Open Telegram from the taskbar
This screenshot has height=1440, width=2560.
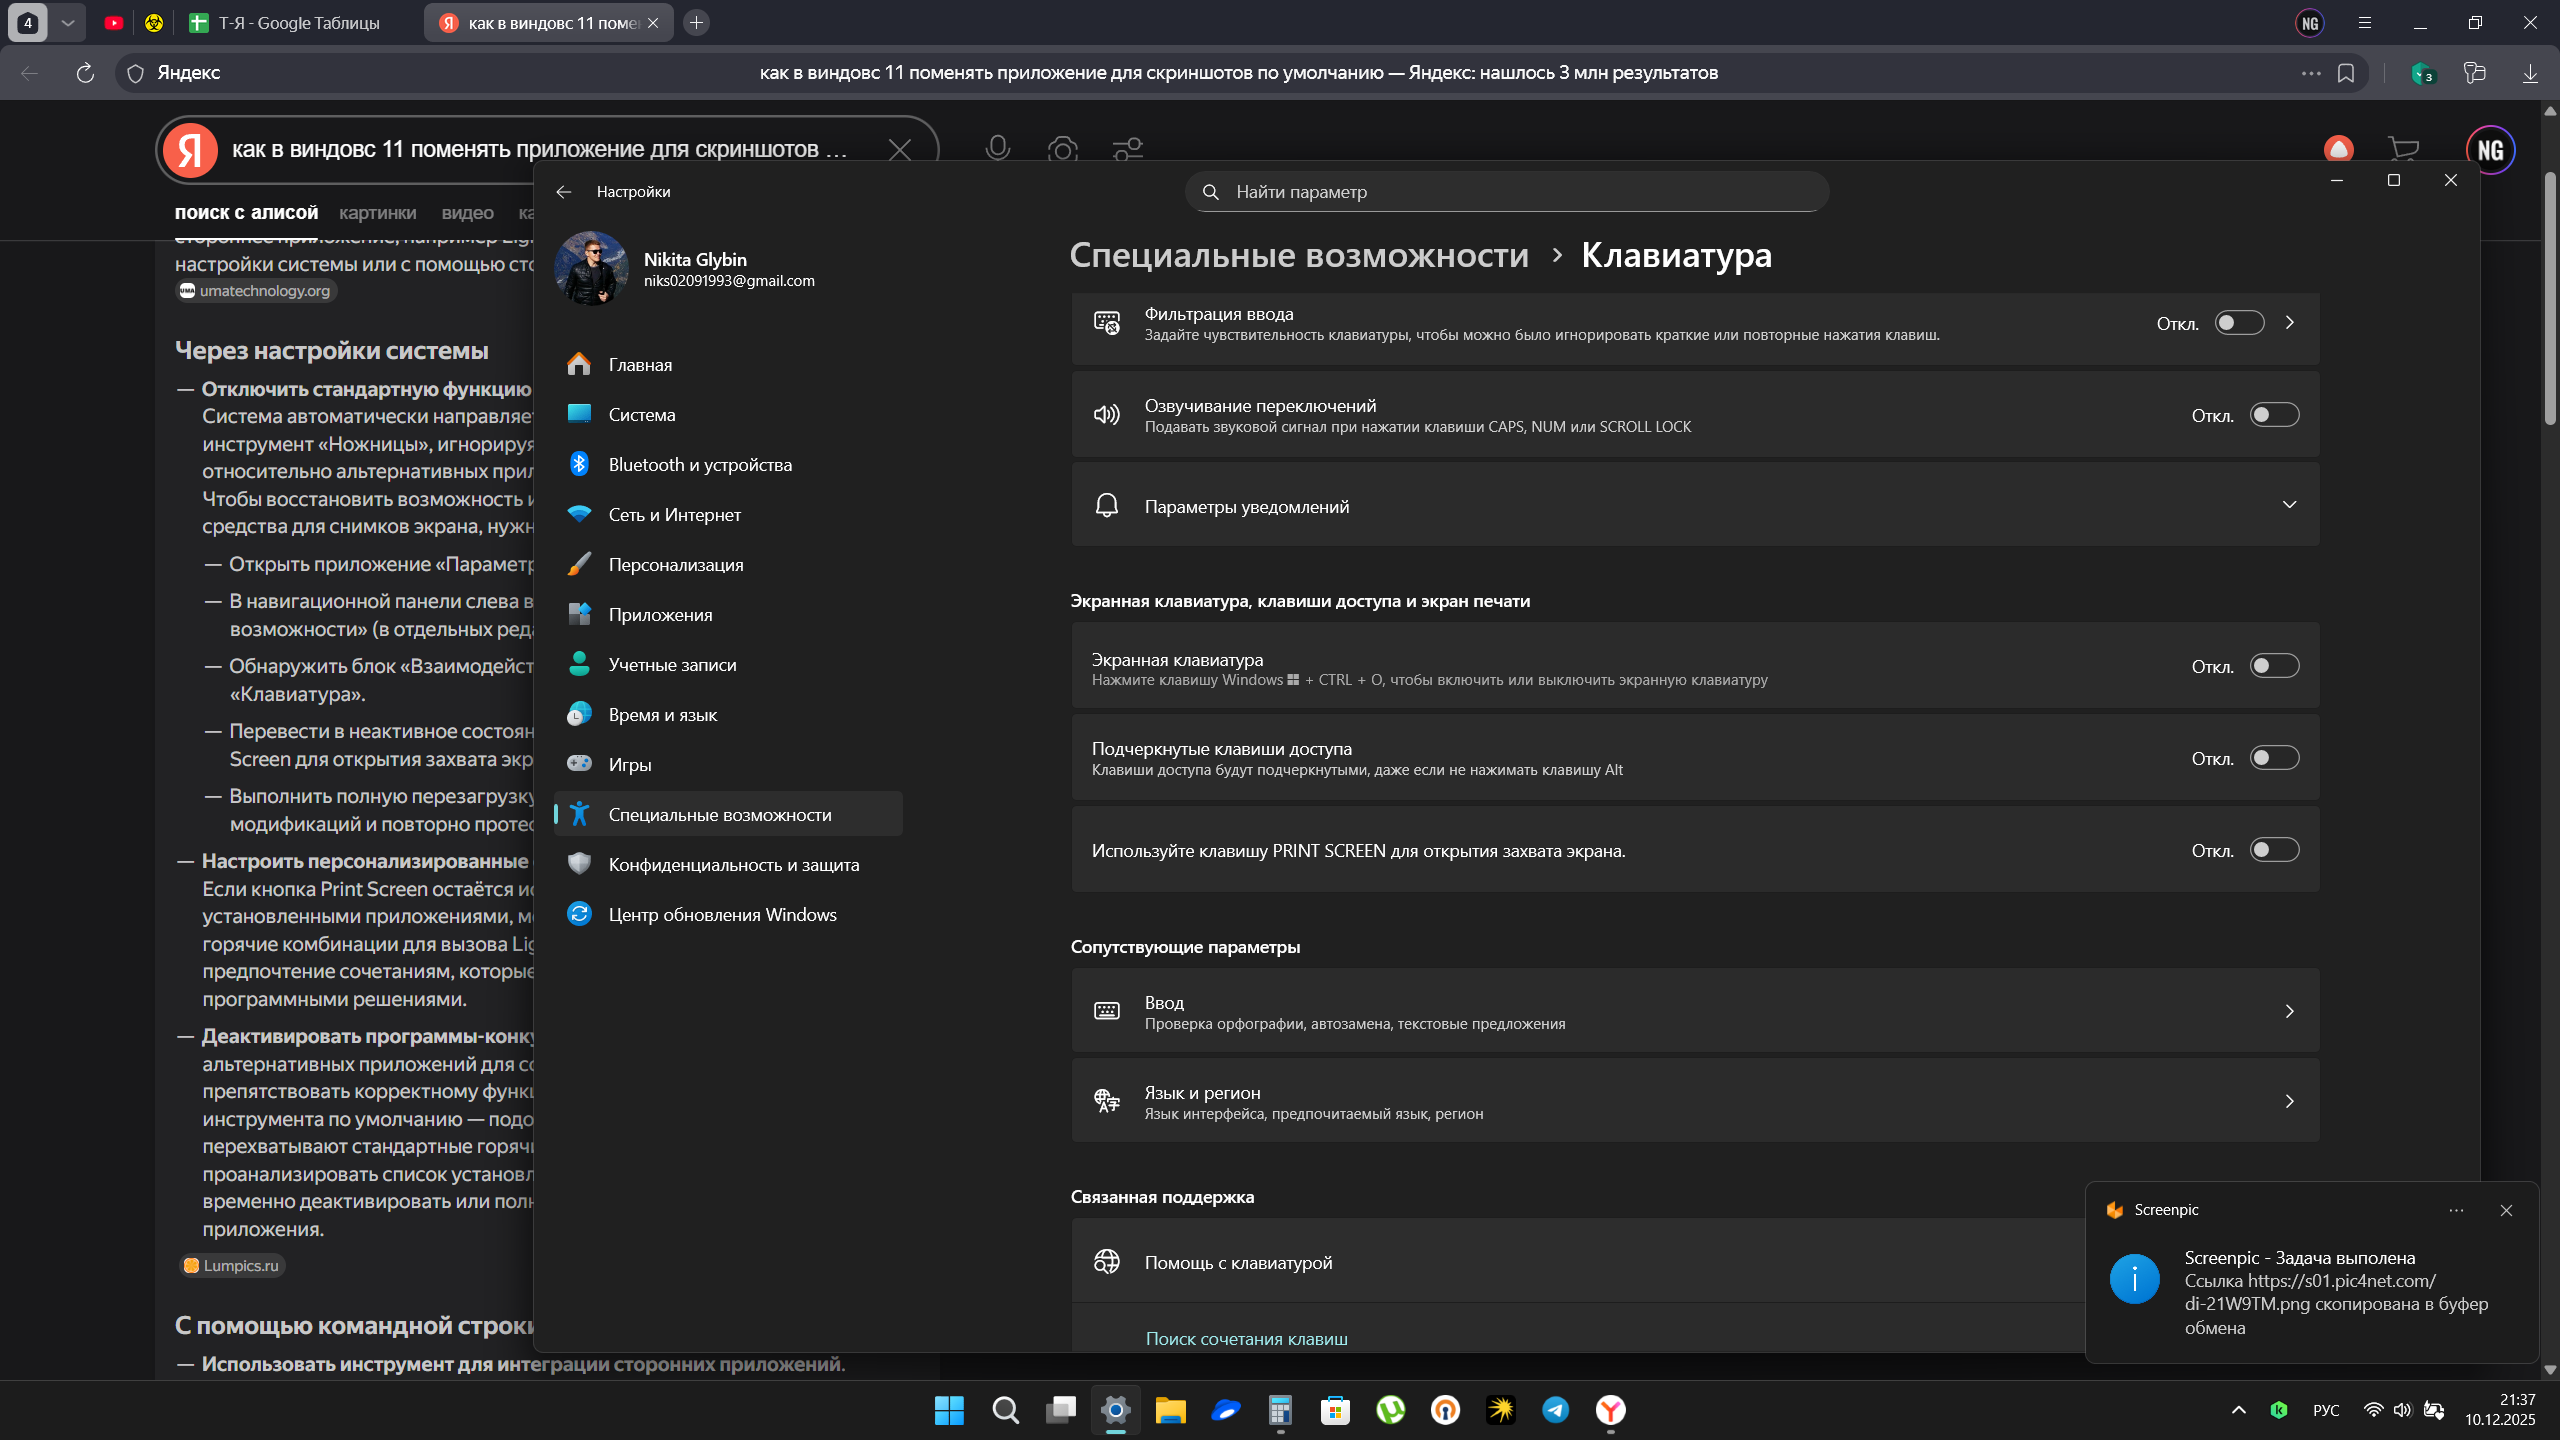pyautogui.click(x=1555, y=1410)
